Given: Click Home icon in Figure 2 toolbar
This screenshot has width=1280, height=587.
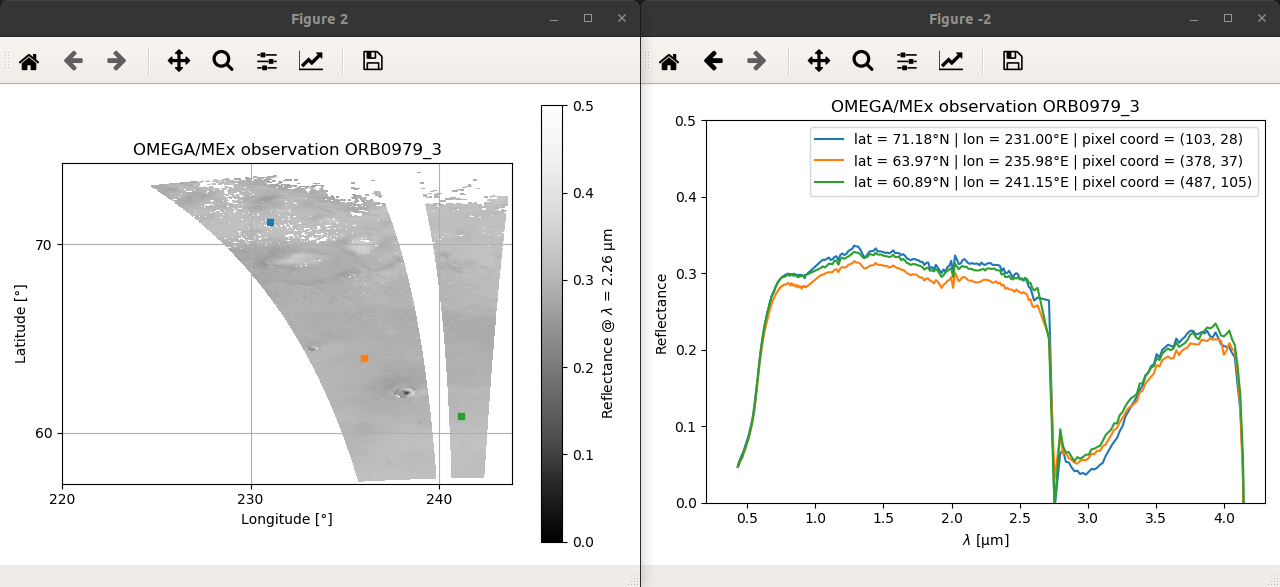Looking at the screenshot, I should [29, 61].
